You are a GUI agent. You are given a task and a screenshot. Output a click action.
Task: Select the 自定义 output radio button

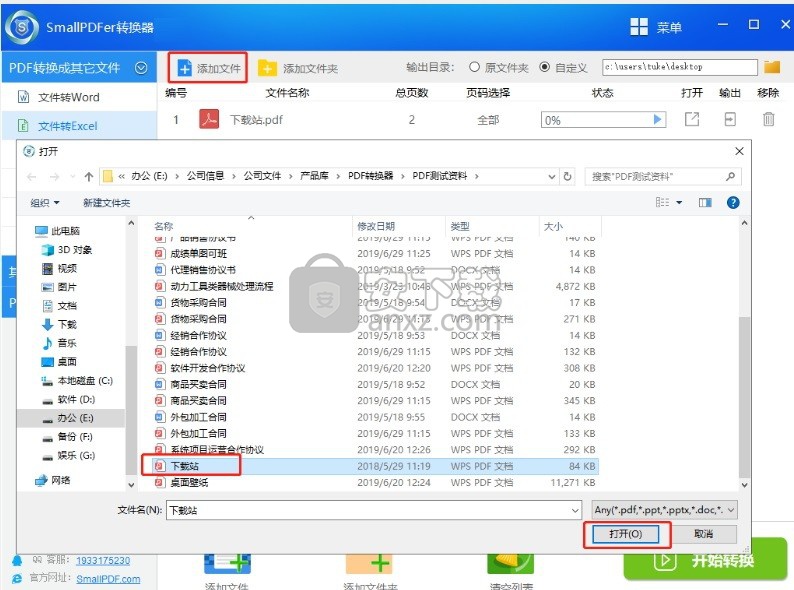tap(544, 67)
